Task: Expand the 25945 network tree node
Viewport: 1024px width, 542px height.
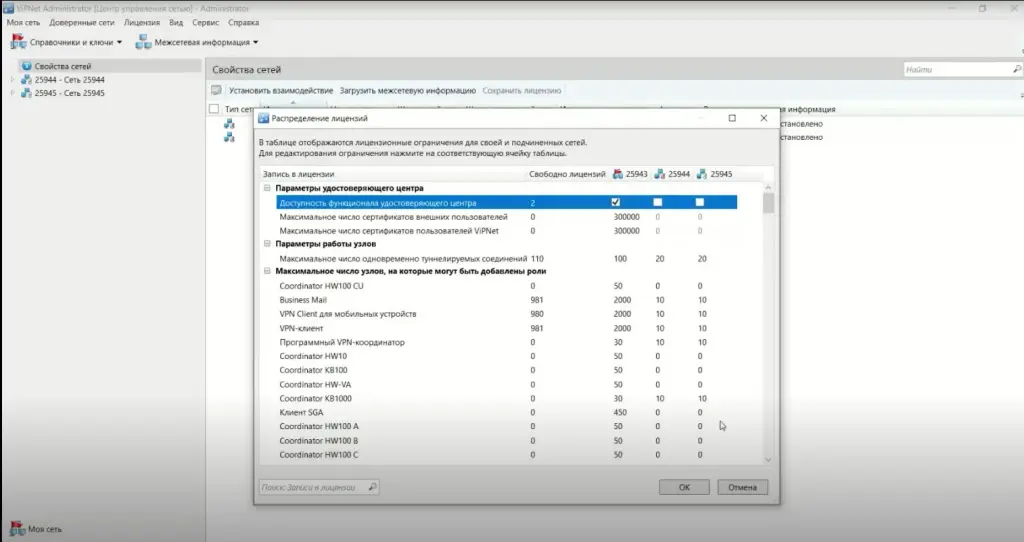Action: click(12, 93)
